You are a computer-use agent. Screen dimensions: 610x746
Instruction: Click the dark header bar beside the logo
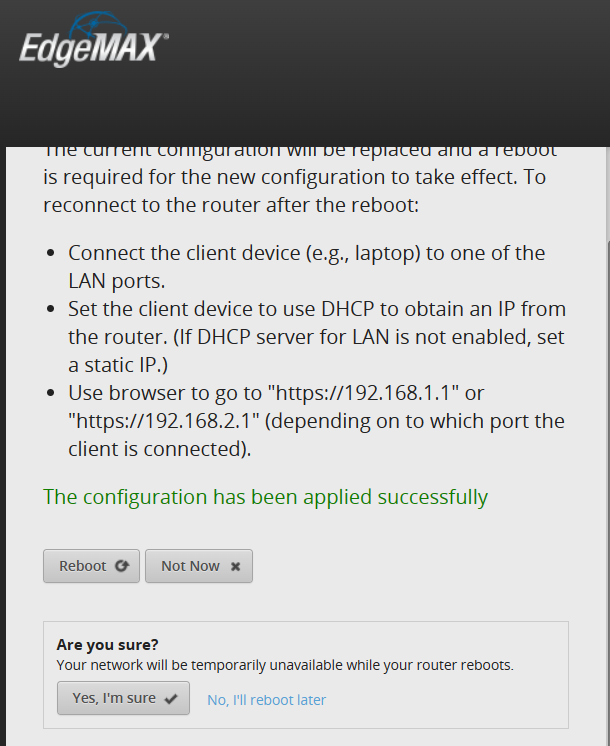coord(400,70)
